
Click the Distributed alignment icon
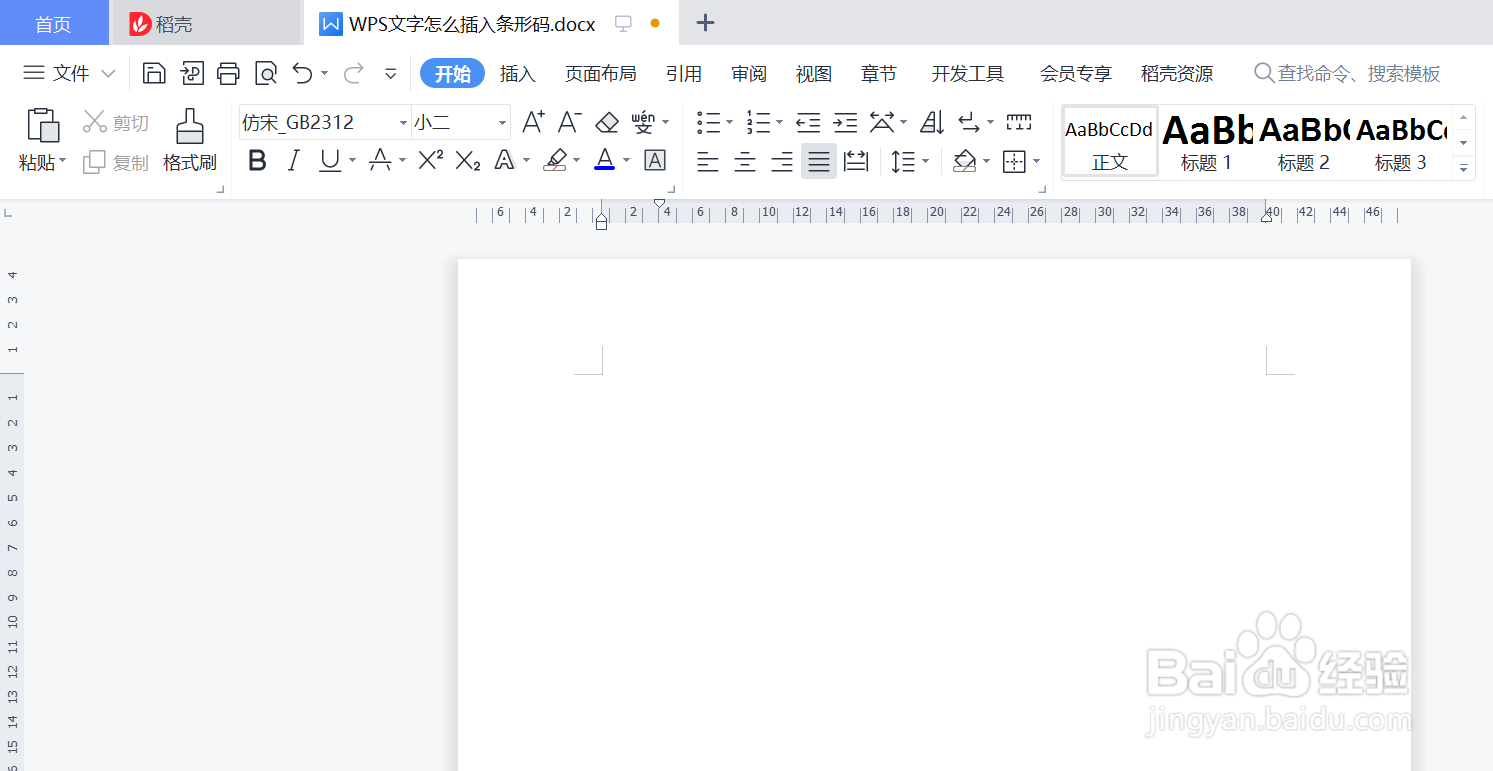856,161
